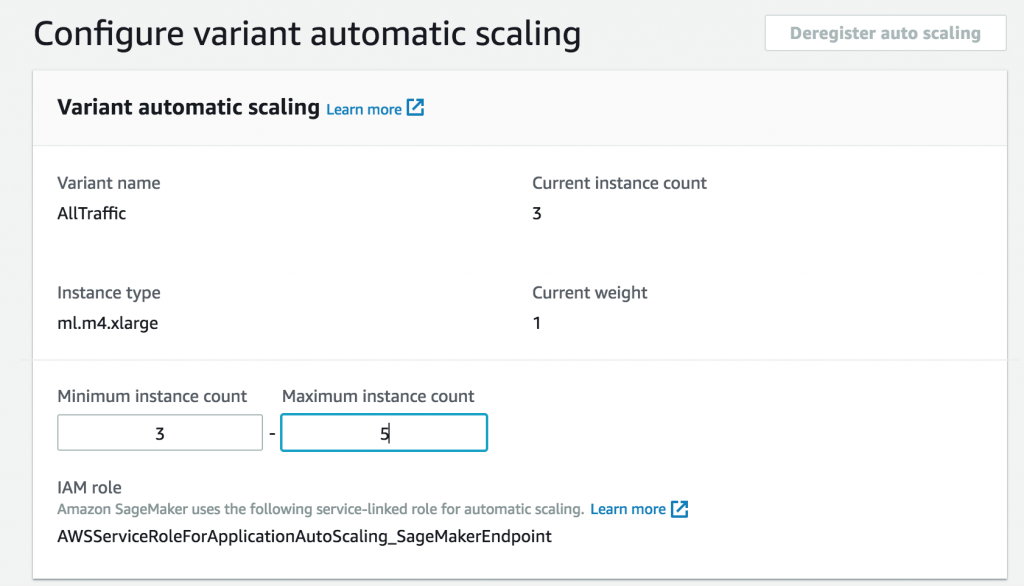Focus the Minimum instance count field
The width and height of the screenshot is (1024, 586).
pyautogui.click(x=160, y=434)
